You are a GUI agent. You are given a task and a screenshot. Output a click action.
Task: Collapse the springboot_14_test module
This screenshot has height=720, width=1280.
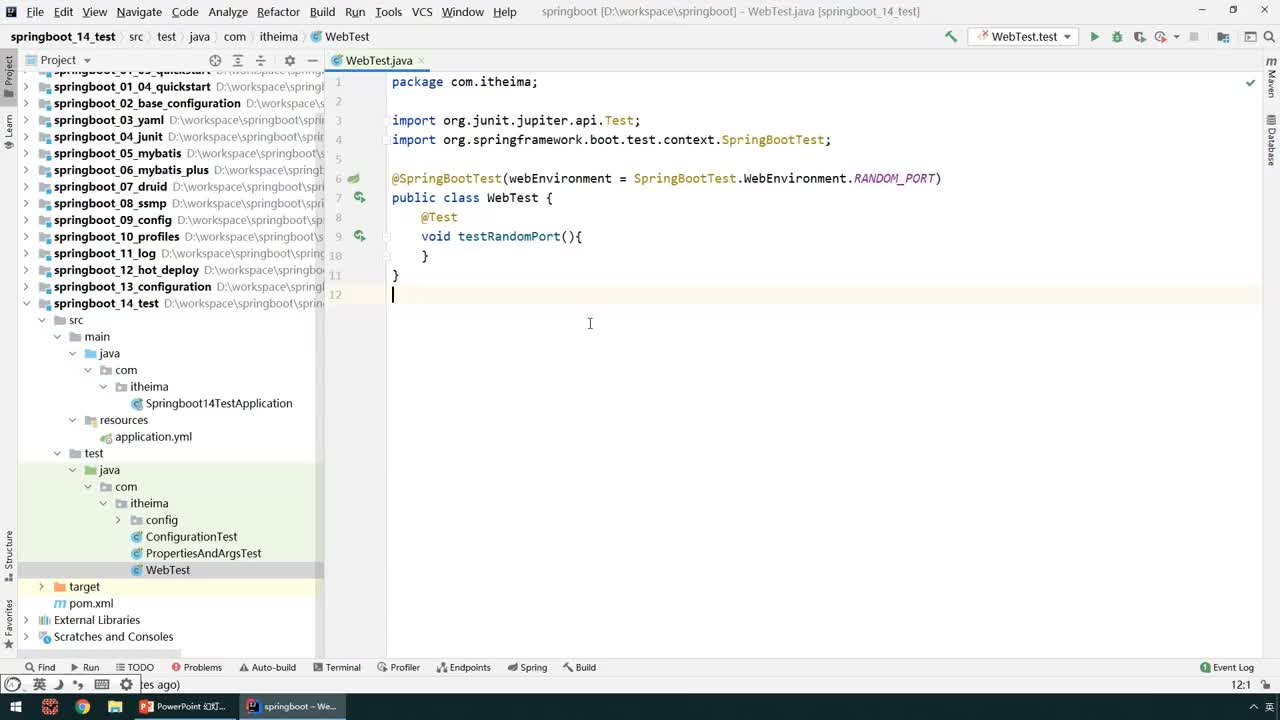pyautogui.click(x=26, y=303)
